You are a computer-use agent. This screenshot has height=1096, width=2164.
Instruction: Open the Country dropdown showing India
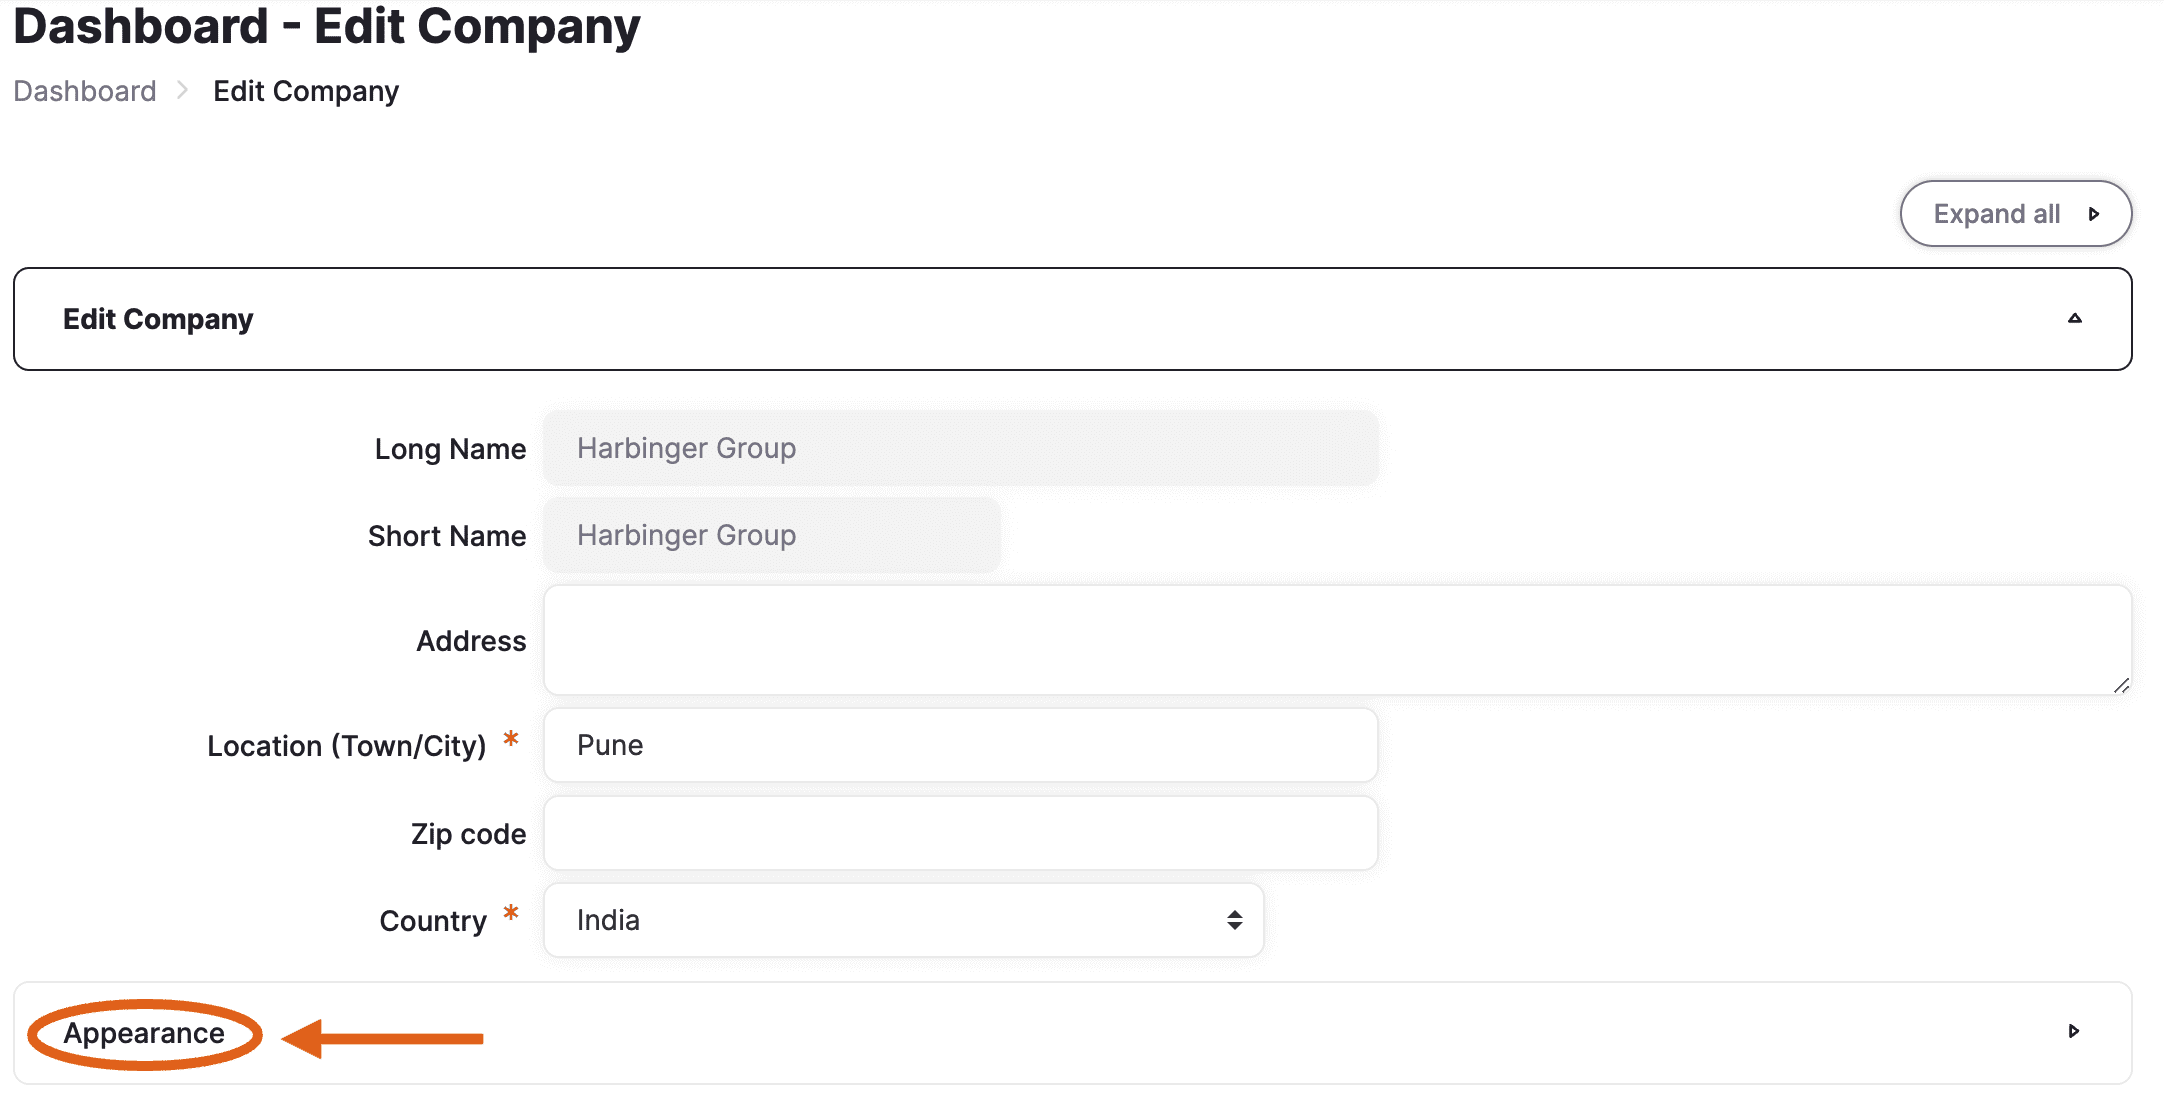point(904,920)
